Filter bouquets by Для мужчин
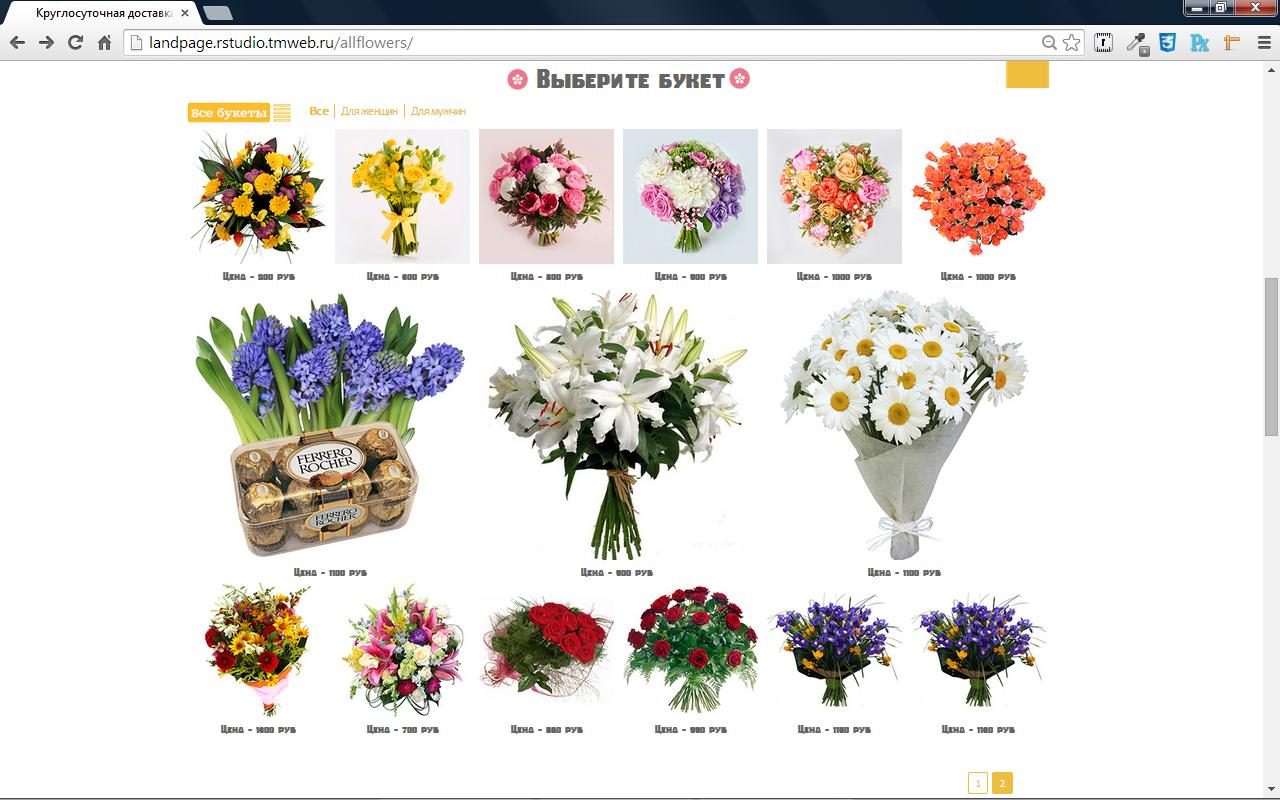This screenshot has height=800, width=1280. pyautogui.click(x=438, y=111)
